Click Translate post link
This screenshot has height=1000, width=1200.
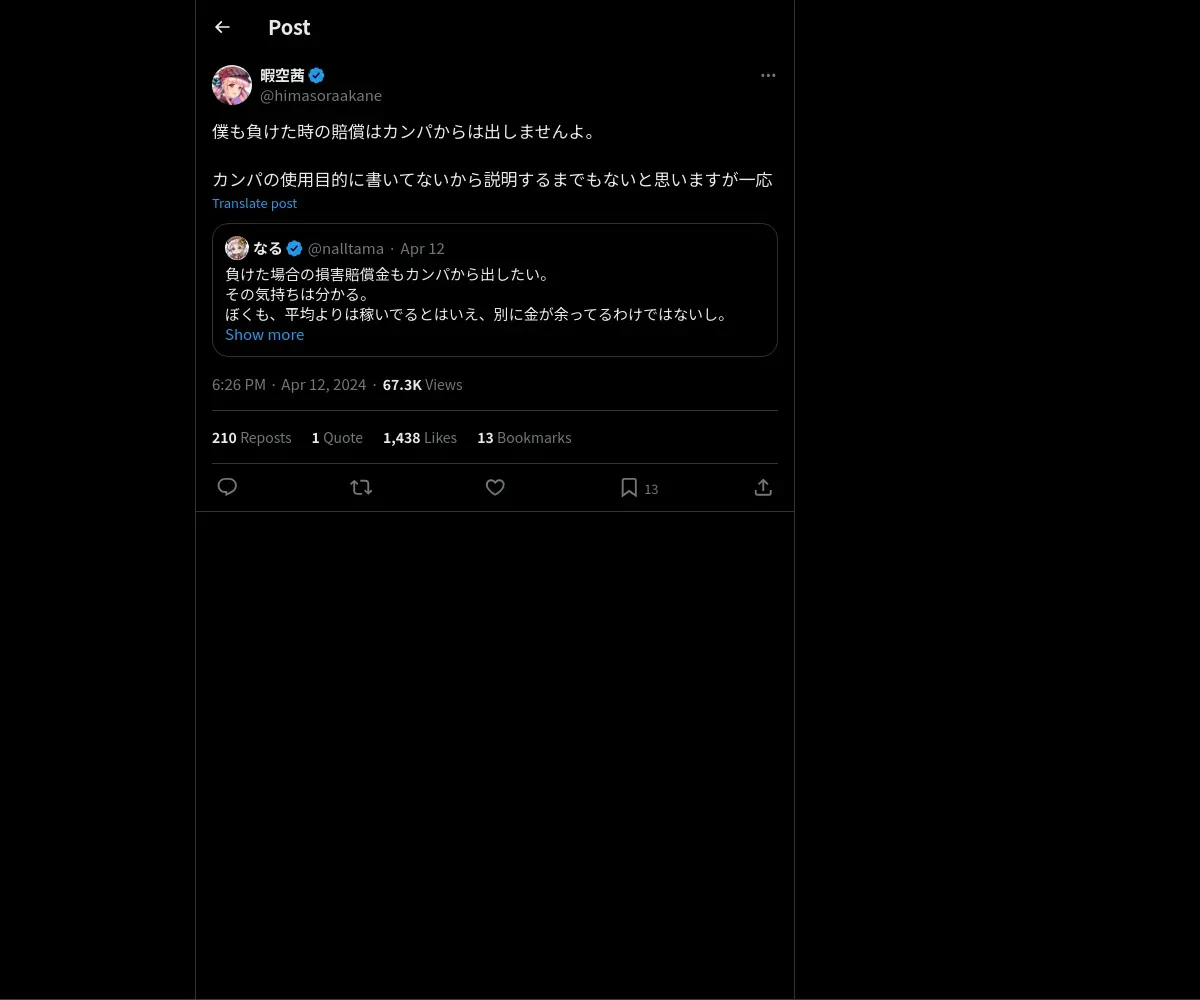click(x=254, y=203)
